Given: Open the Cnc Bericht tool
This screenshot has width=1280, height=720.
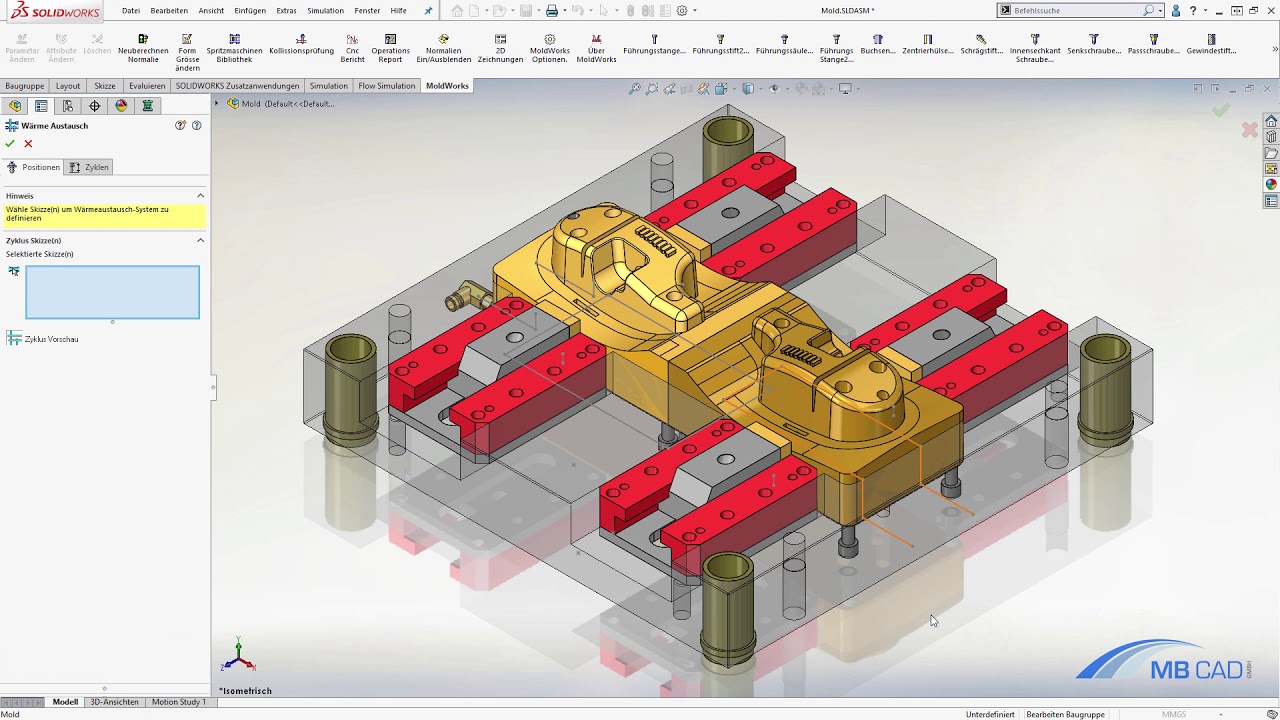Looking at the screenshot, I should point(352,49).
